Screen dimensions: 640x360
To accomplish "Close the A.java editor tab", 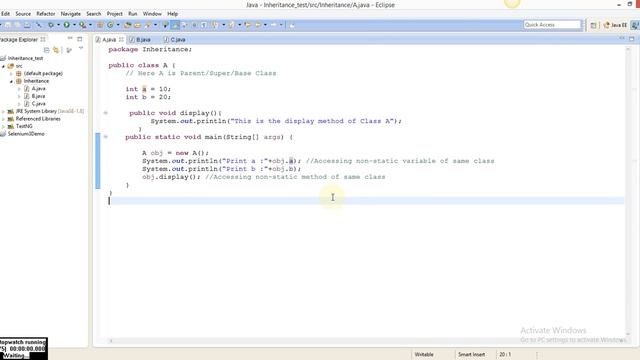I will (121, 40).
